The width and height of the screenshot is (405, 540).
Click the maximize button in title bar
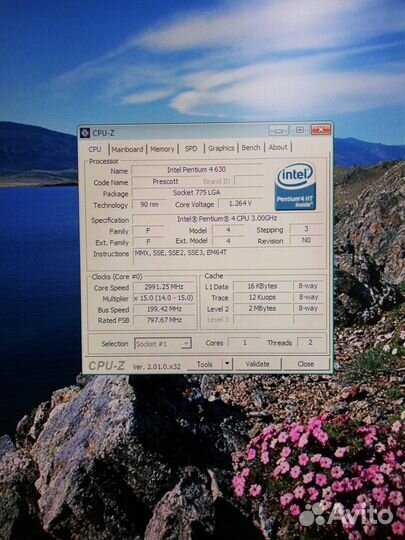[300, 130]
